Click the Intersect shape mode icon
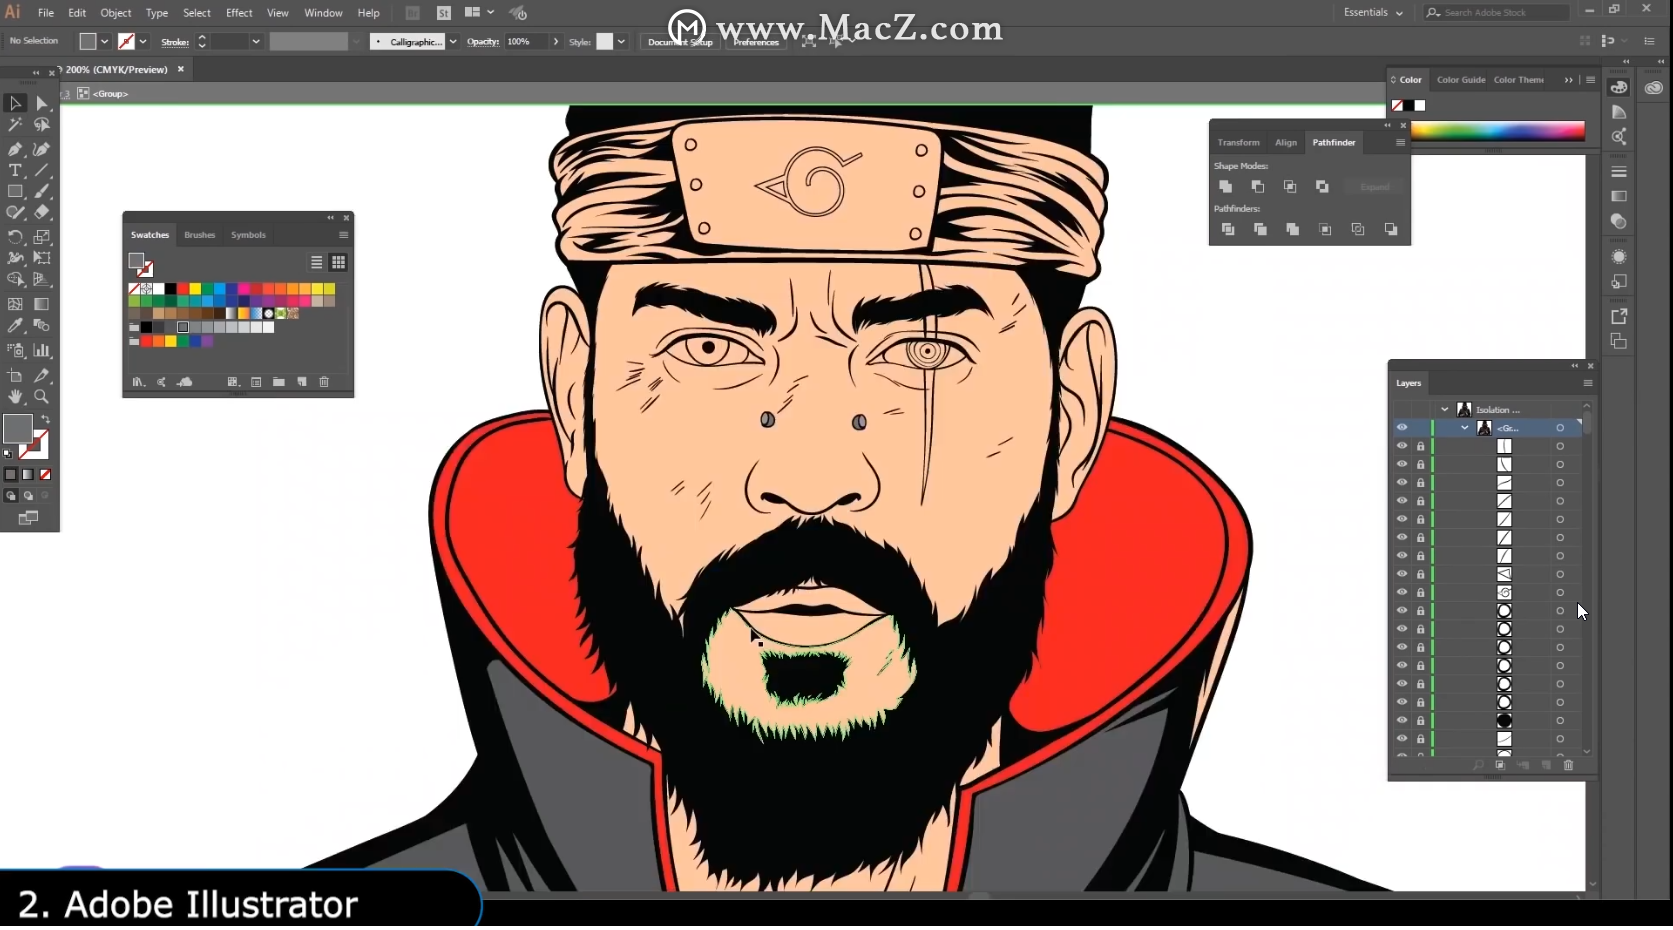The image size is (1673, 930). coord(1290,187)
